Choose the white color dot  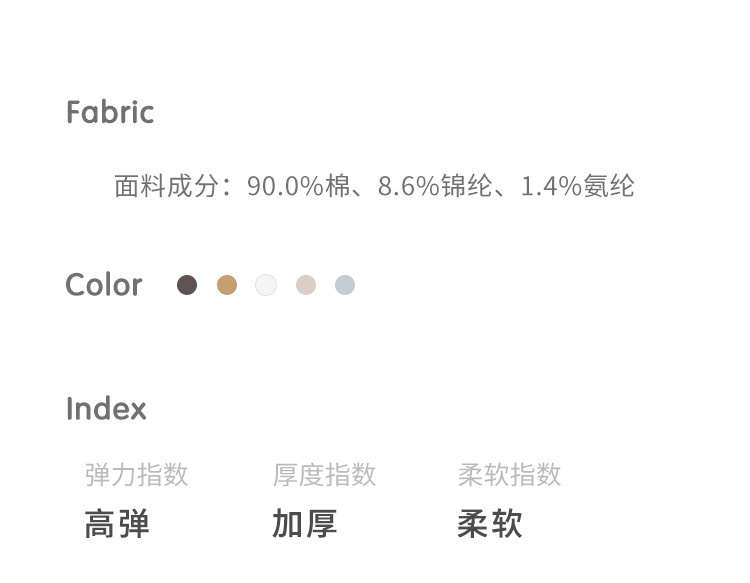tap(266, 285)
